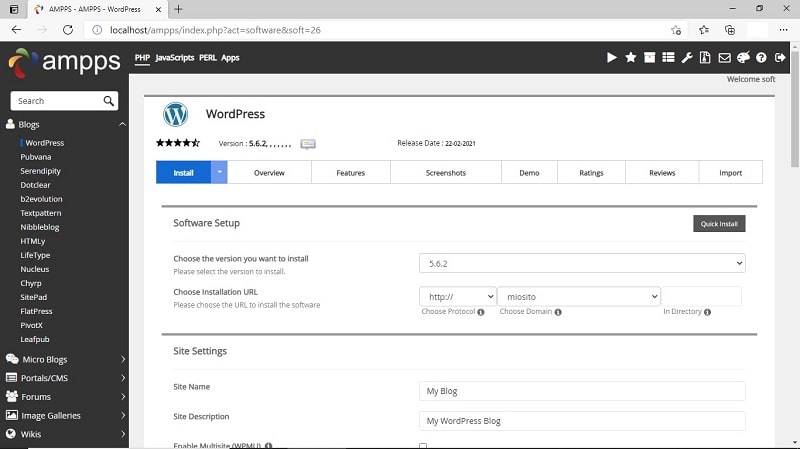Image resolution: width=800 pixels, height=449 pixels.
Task: Open Serendipity in the sidebar
Action: [x=40, y=171]
